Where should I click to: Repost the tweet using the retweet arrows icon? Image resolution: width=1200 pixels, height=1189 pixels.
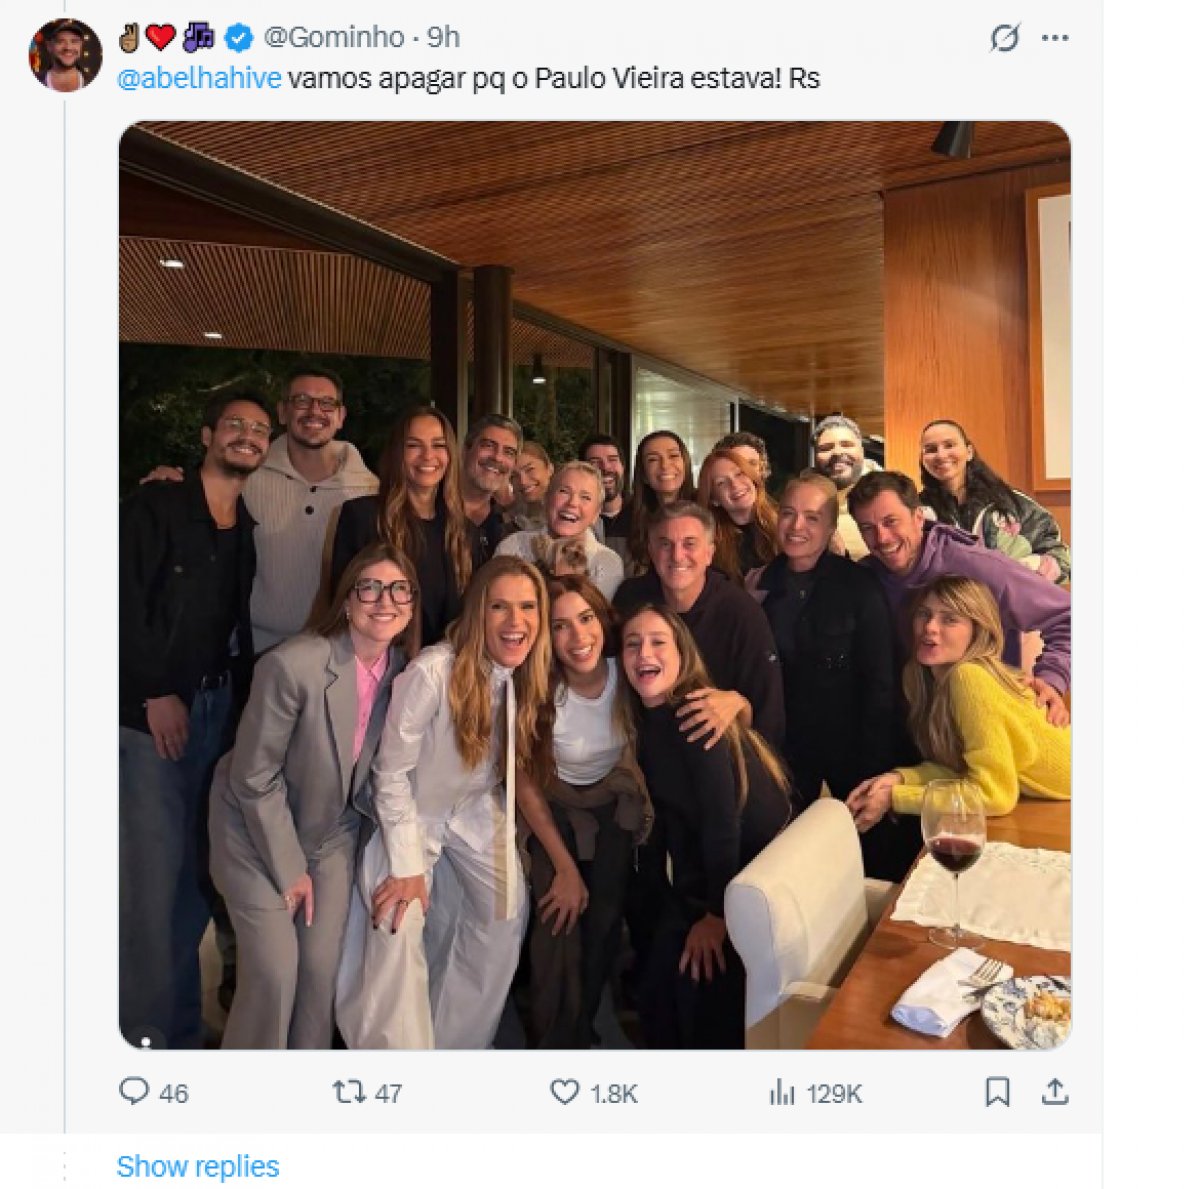pos(349,1092)
